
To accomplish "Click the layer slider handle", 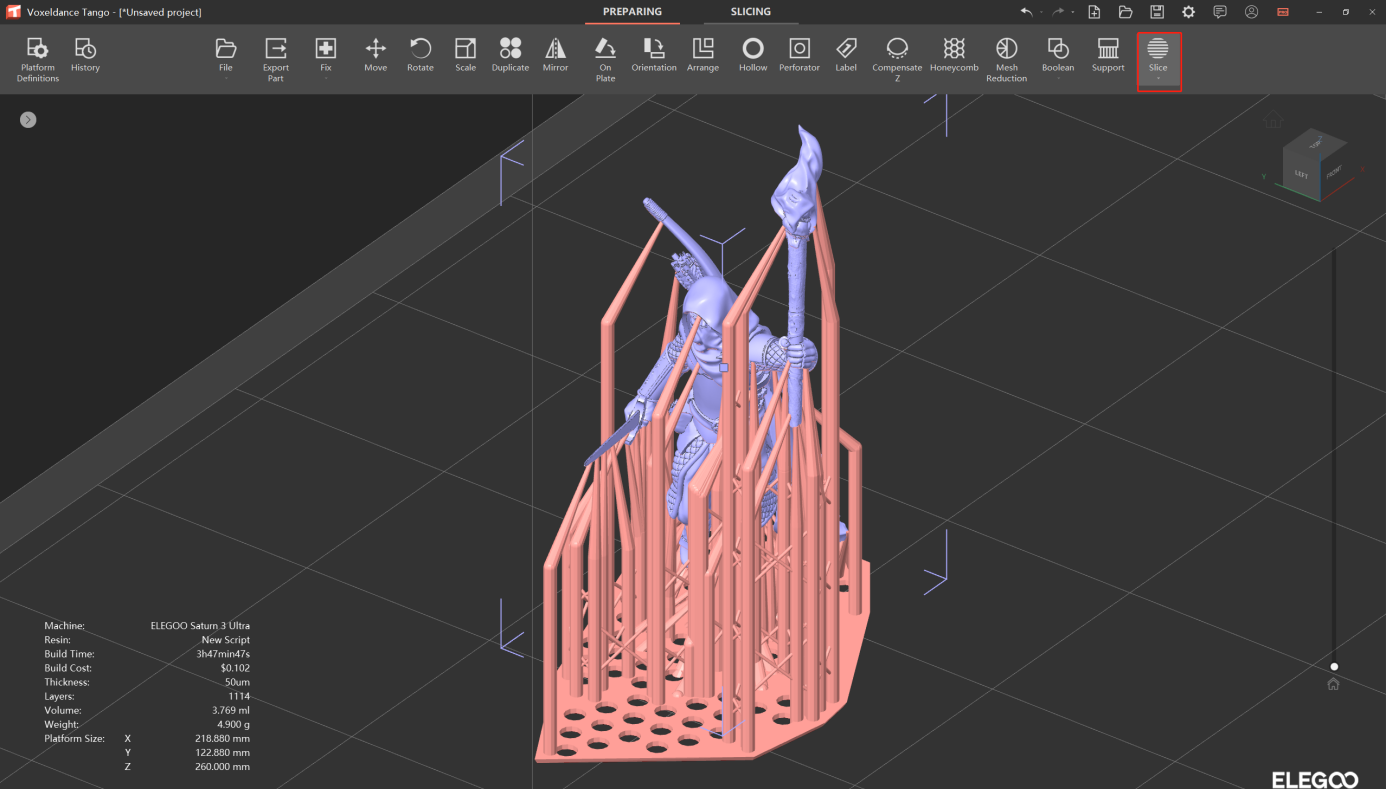I will [x=1334, y=667].
